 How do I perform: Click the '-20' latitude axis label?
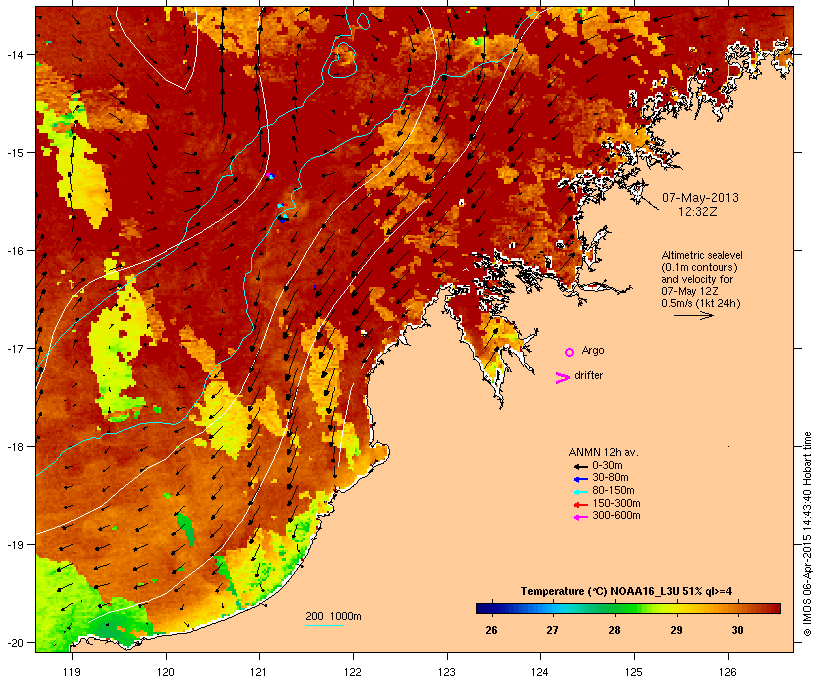[15, 643]
